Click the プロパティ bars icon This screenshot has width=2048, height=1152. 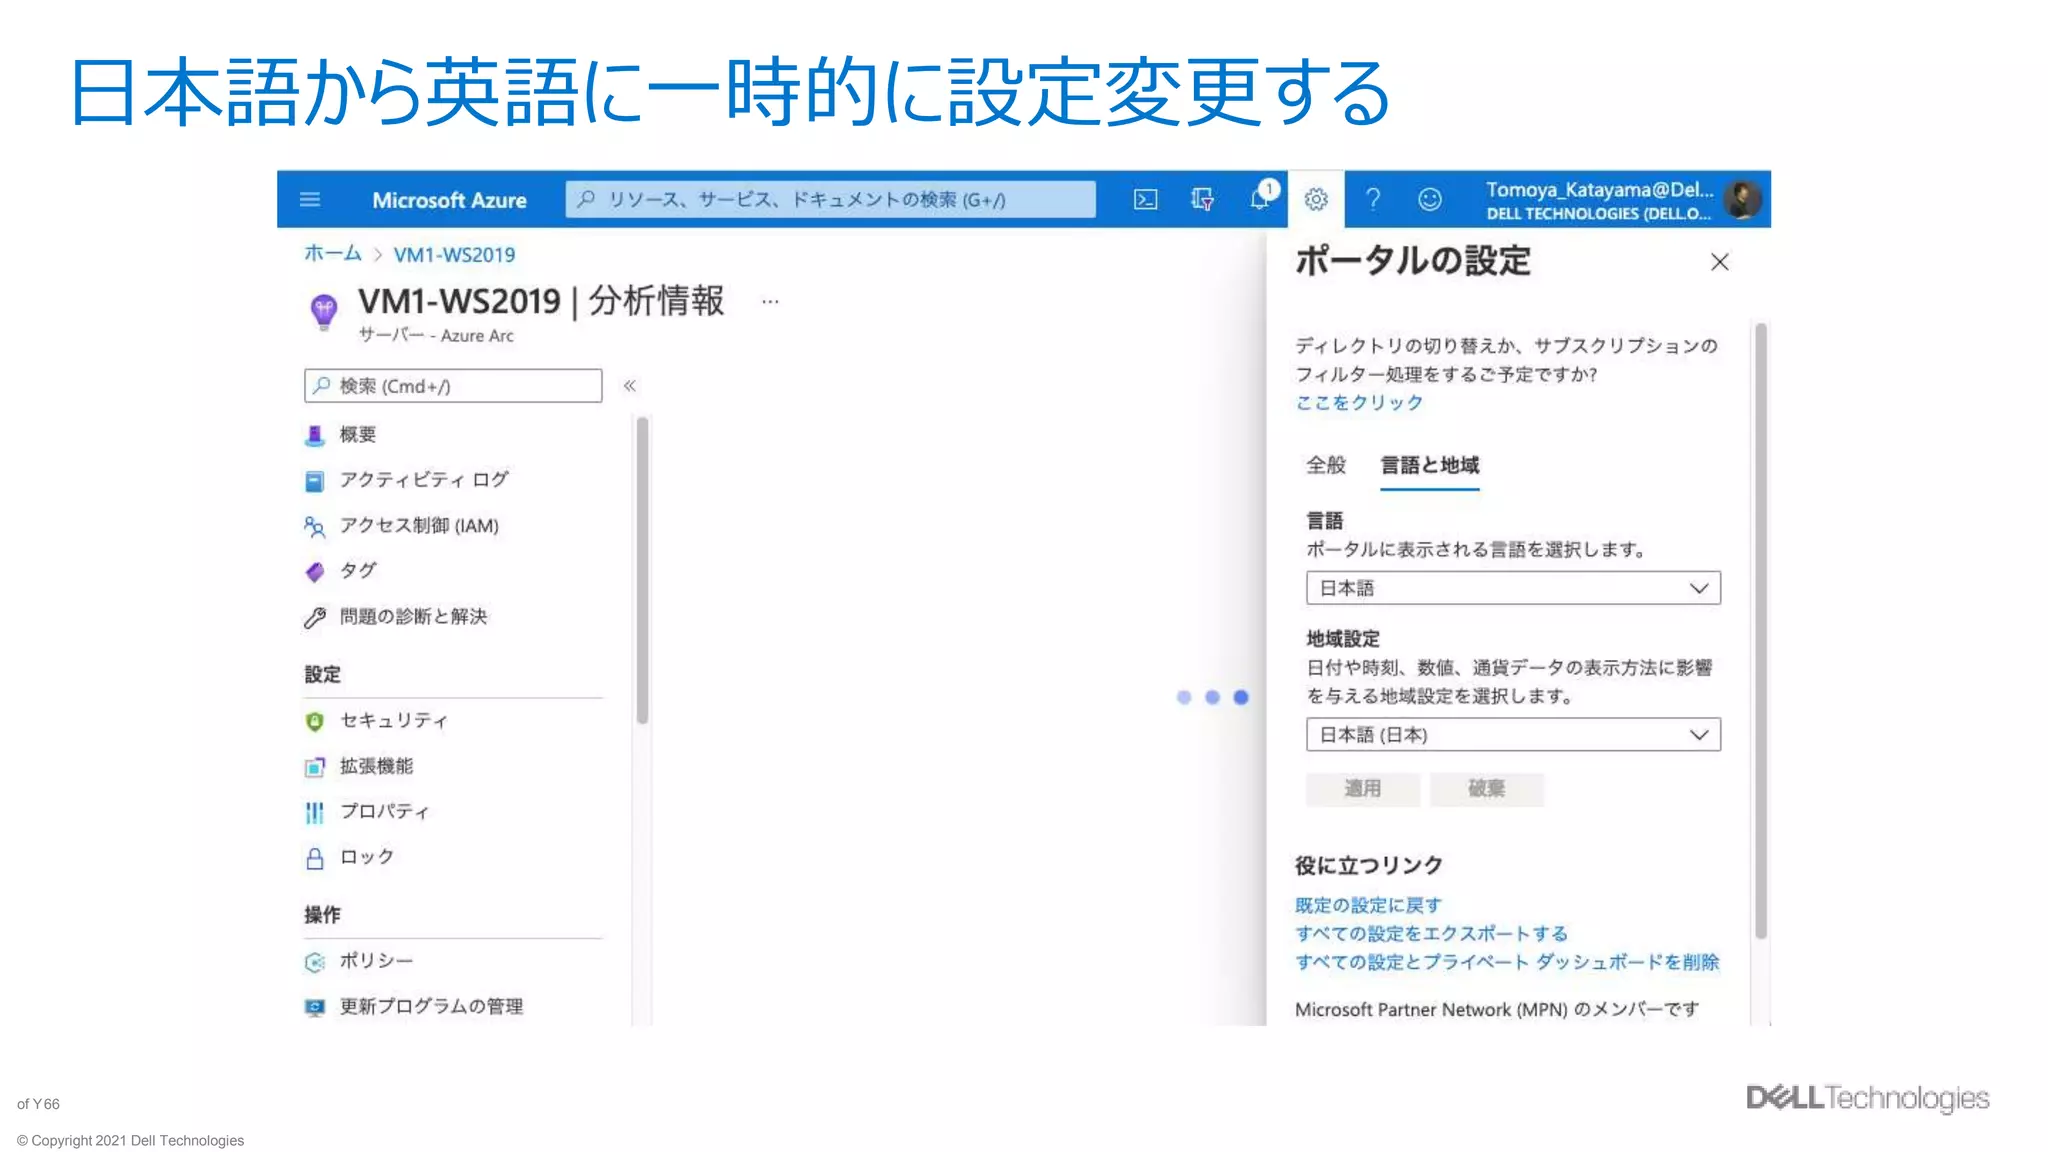click(x=315, y=812)
